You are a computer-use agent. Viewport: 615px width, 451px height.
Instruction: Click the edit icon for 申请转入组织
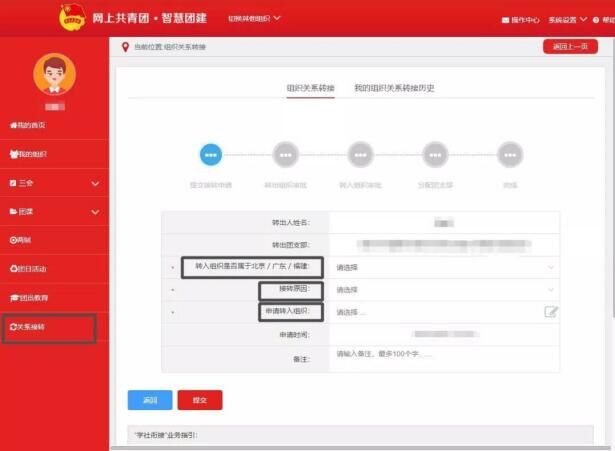pyautogui.click(x=551, y=312)
